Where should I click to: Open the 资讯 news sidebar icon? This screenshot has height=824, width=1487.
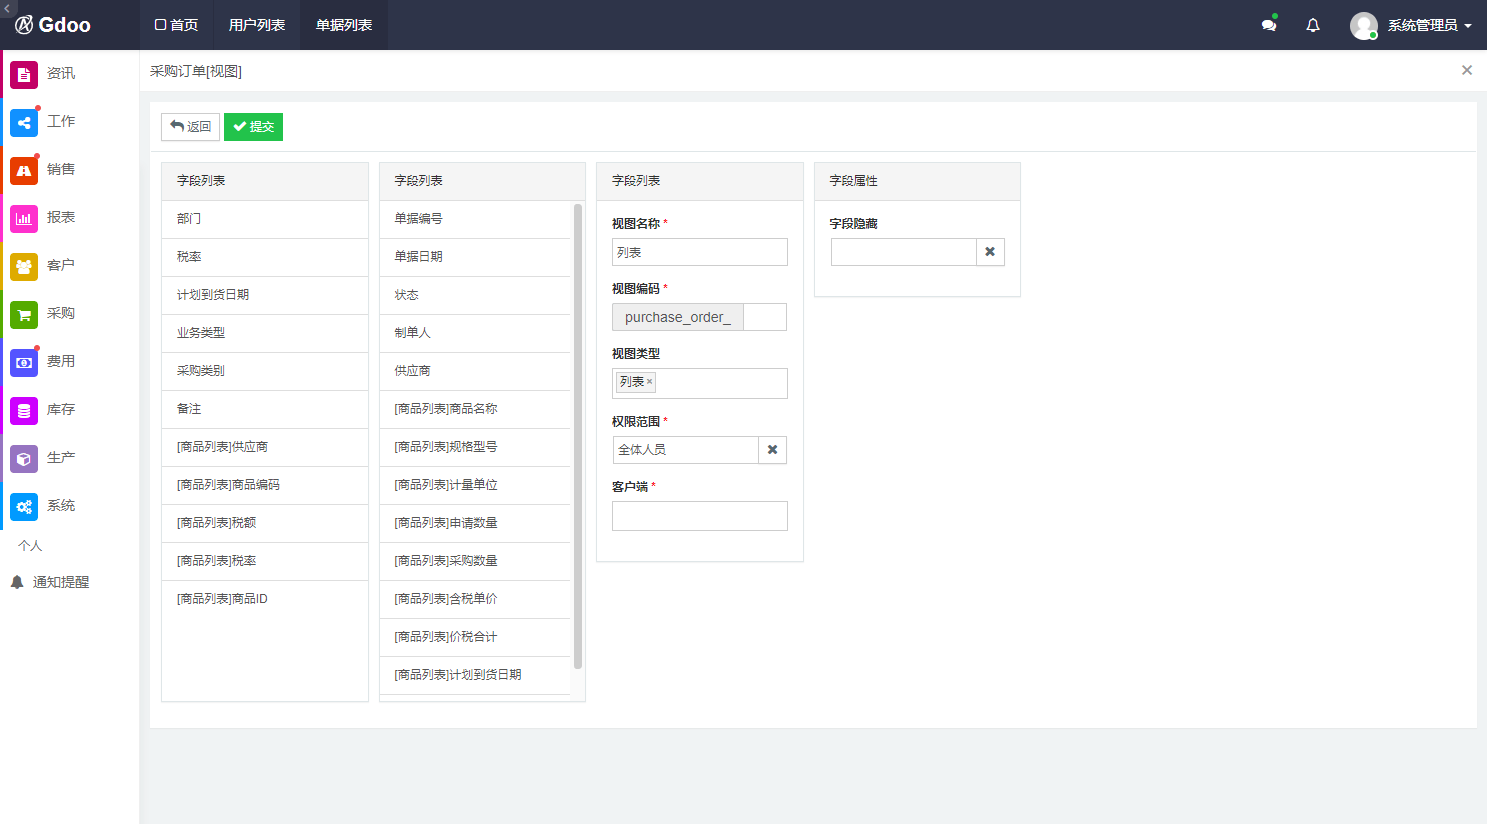click(x=24, y=74)
